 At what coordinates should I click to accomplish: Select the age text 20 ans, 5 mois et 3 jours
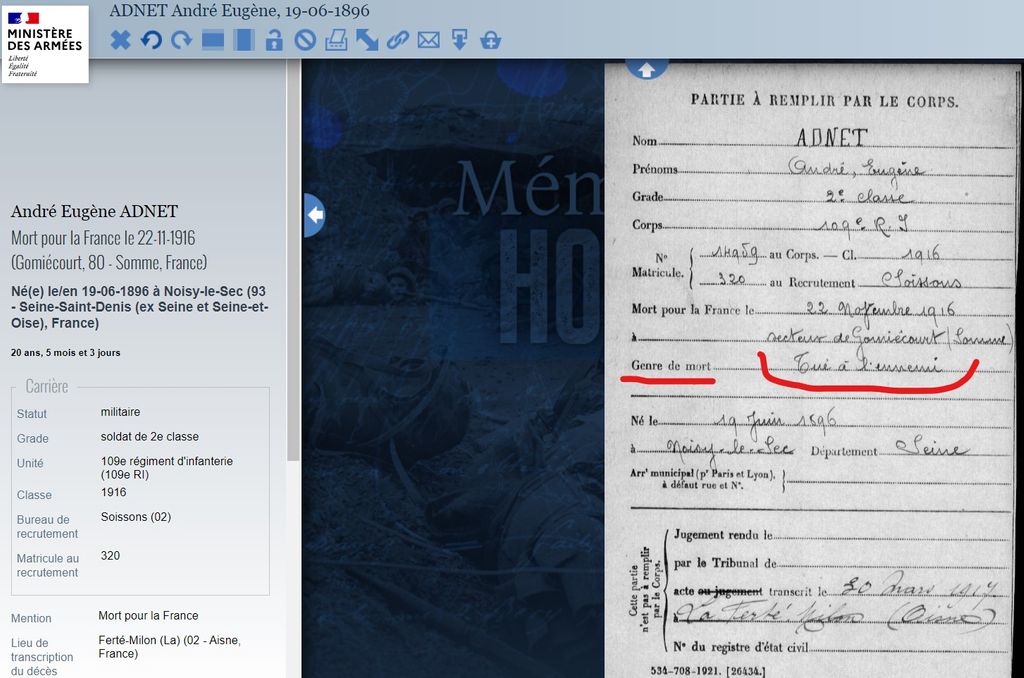point(65,353)
